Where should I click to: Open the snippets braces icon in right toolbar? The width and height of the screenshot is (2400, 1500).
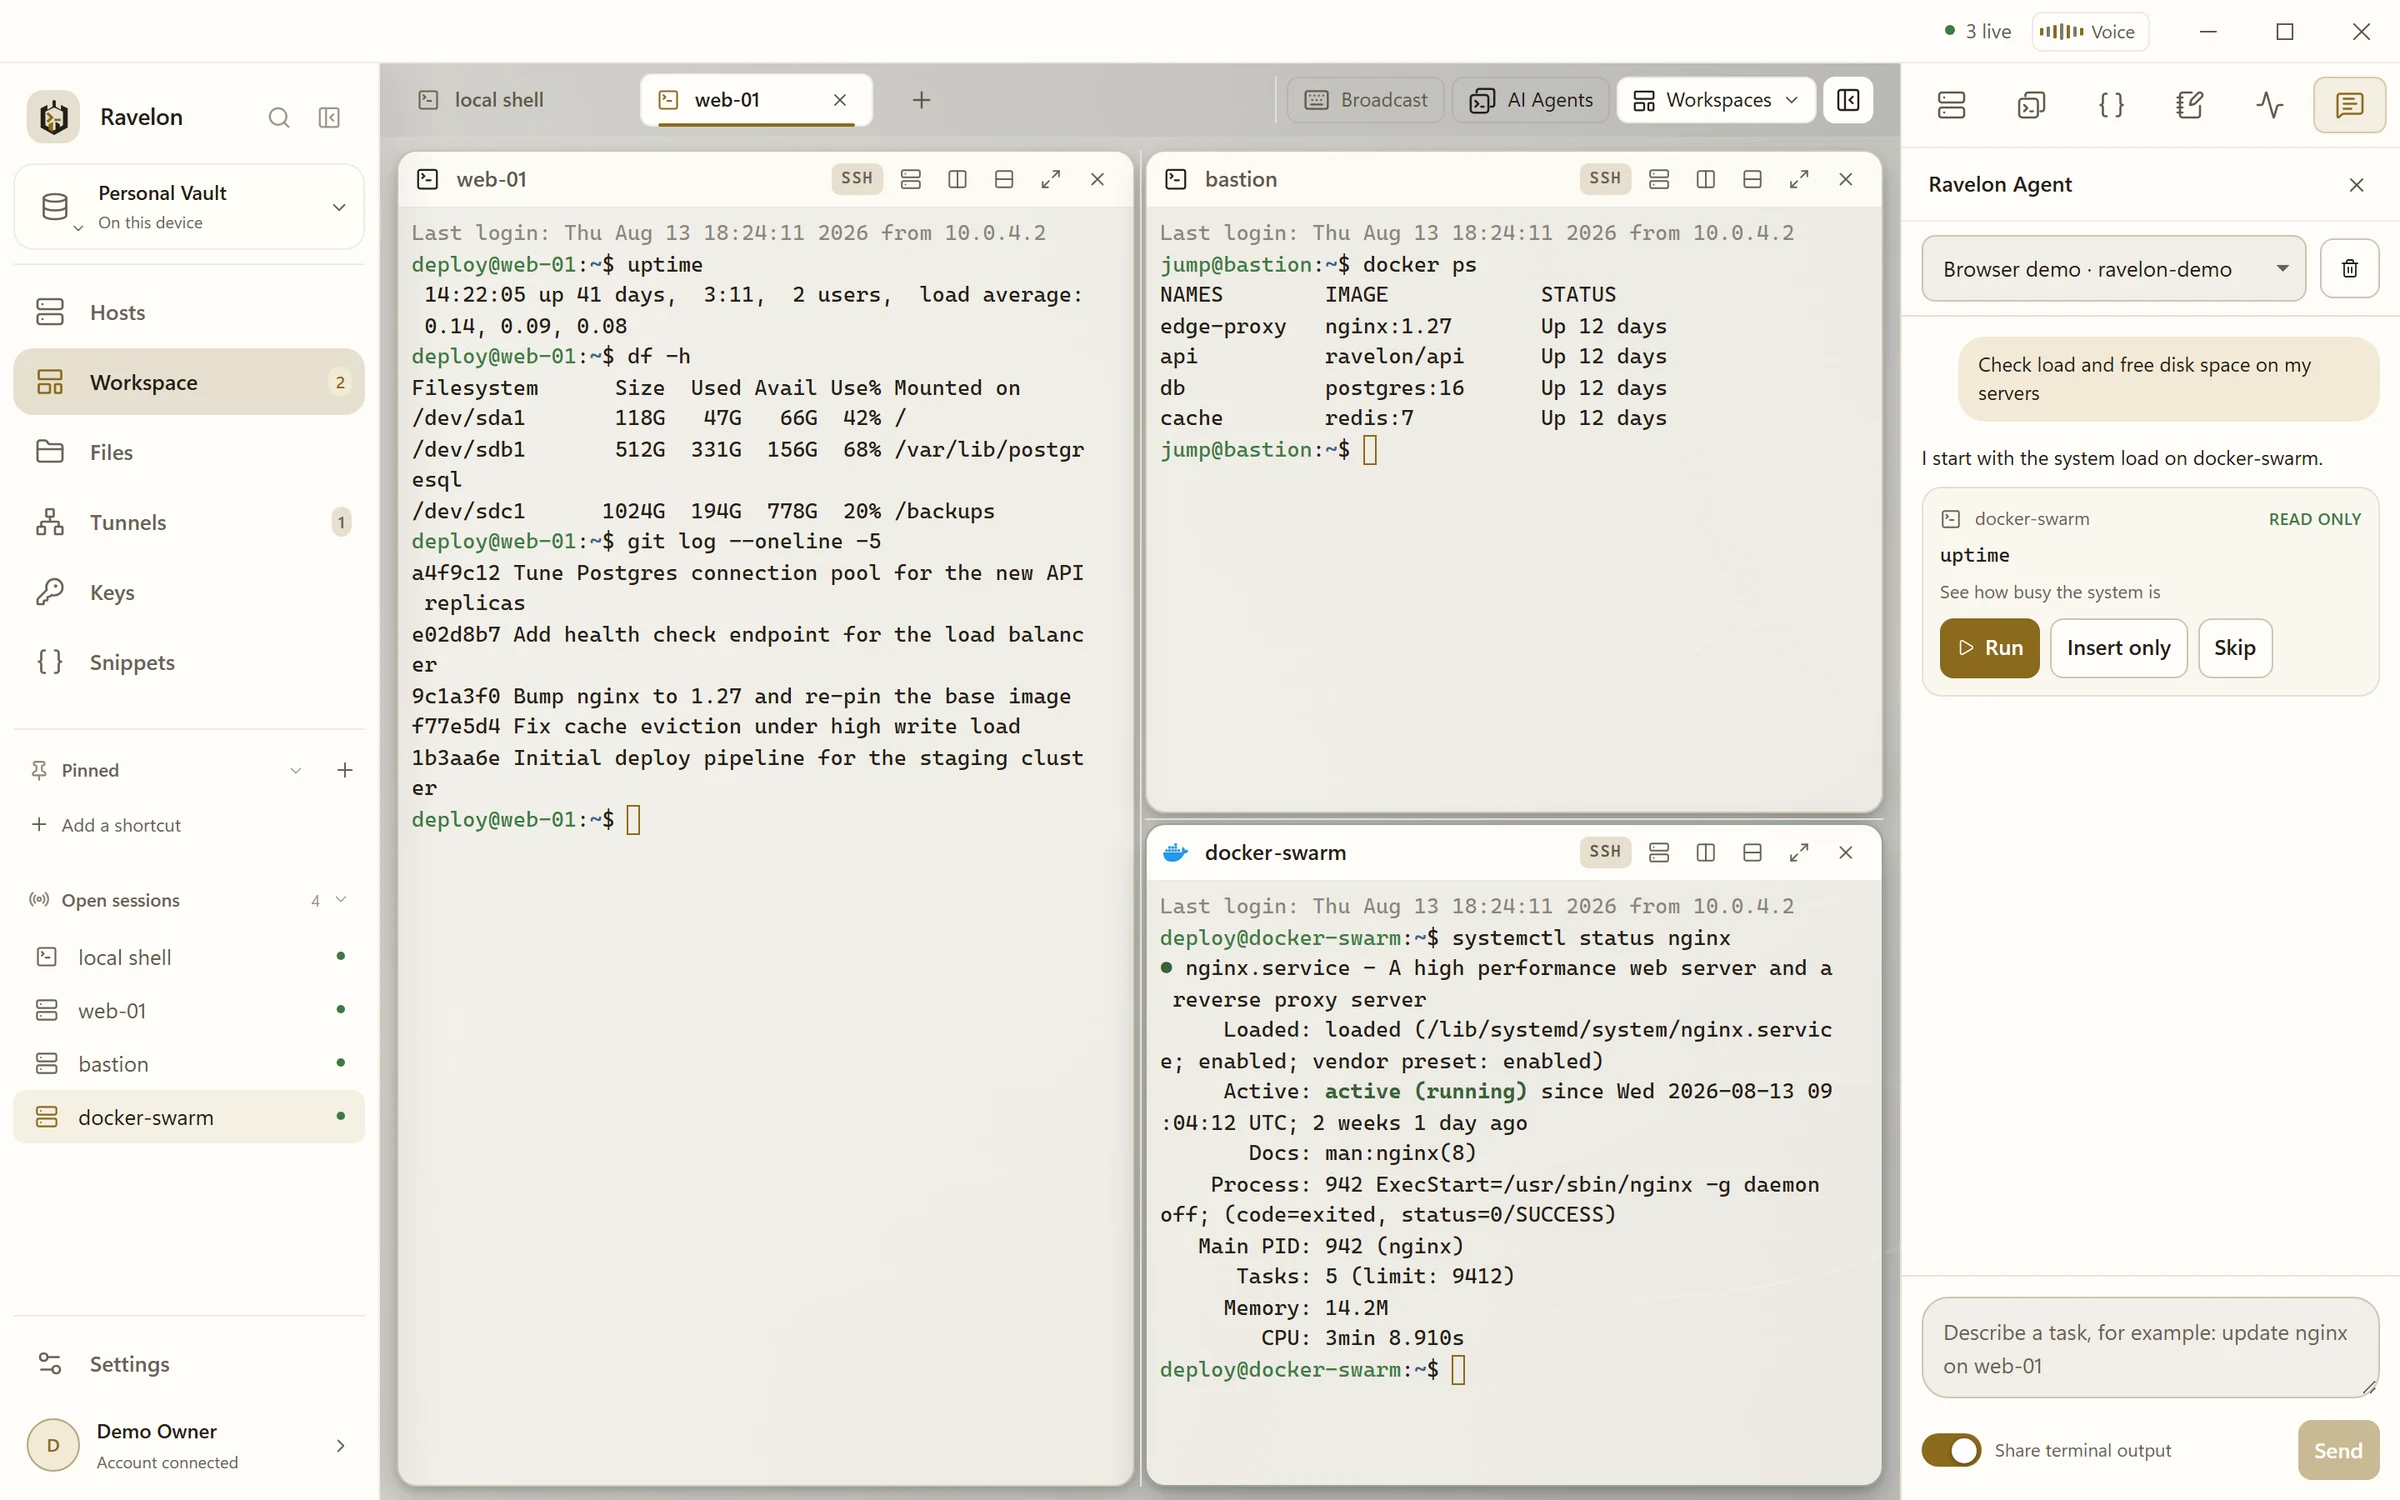[2111, 105]
